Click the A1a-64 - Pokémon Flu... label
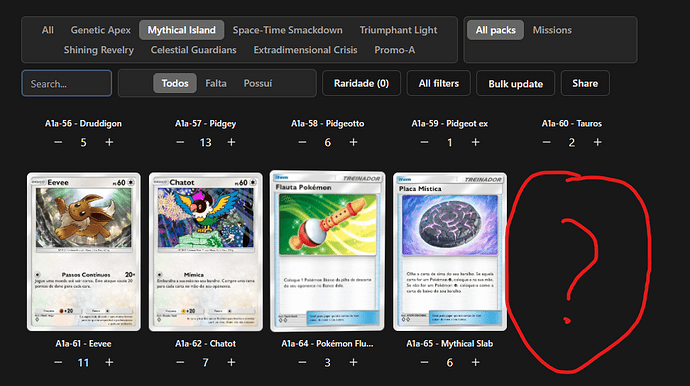 pyautogui.click(x=327, y=344)
